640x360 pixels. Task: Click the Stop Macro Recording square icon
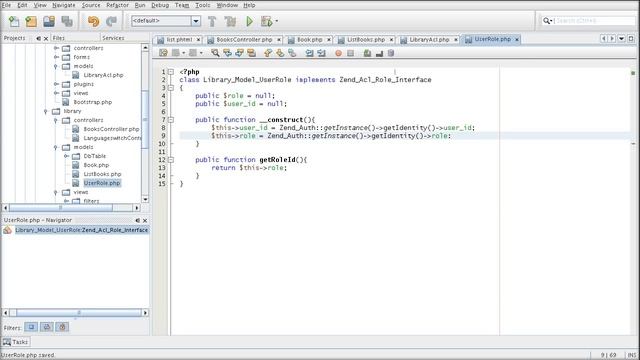(x=350, y=53)
